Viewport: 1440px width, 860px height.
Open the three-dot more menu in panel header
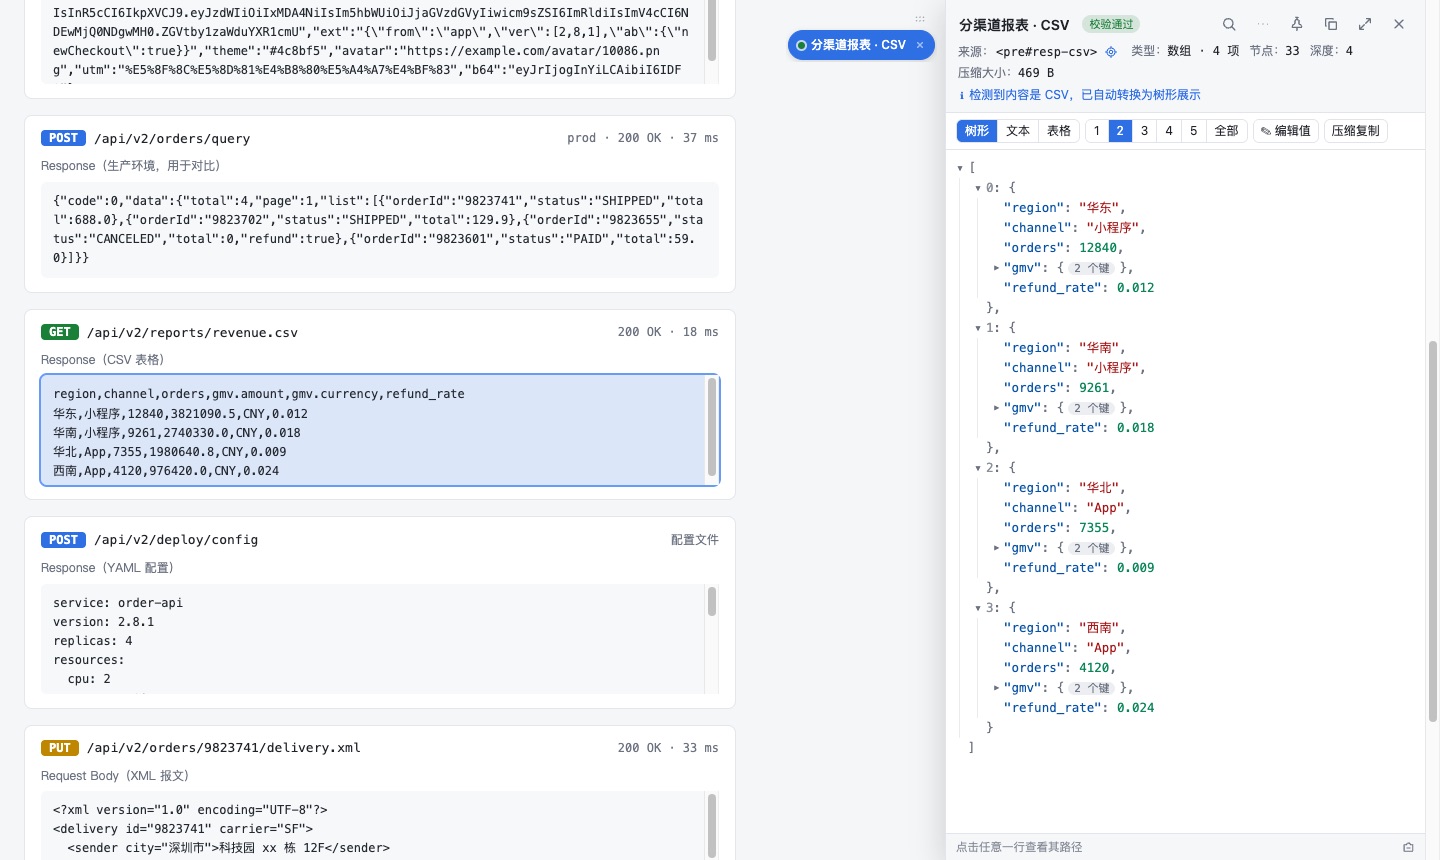pyautogui.click(x=1263, y=24)
